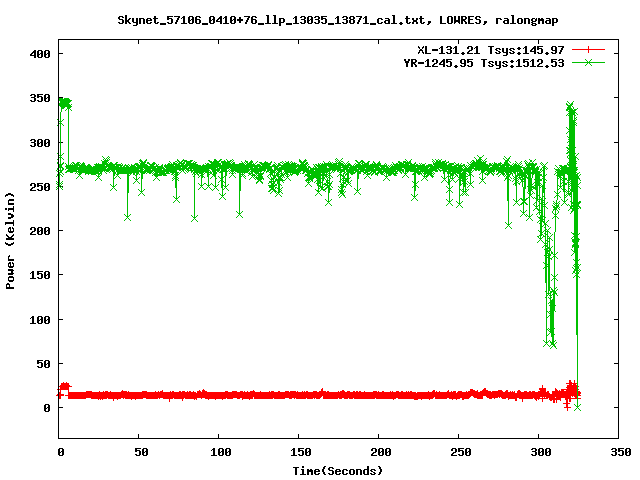Viewport: 640px width, 480px height.
Task: Select the XL-131.21 Tsys:145.97 legend entry
Action: [x=491, y=50]
